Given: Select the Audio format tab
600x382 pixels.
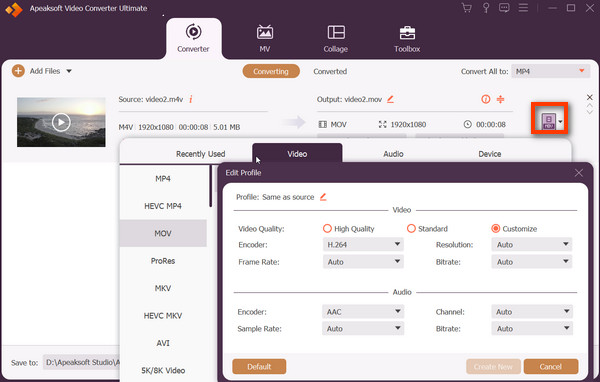Looking at the screenshot, I should click(393, 154).
